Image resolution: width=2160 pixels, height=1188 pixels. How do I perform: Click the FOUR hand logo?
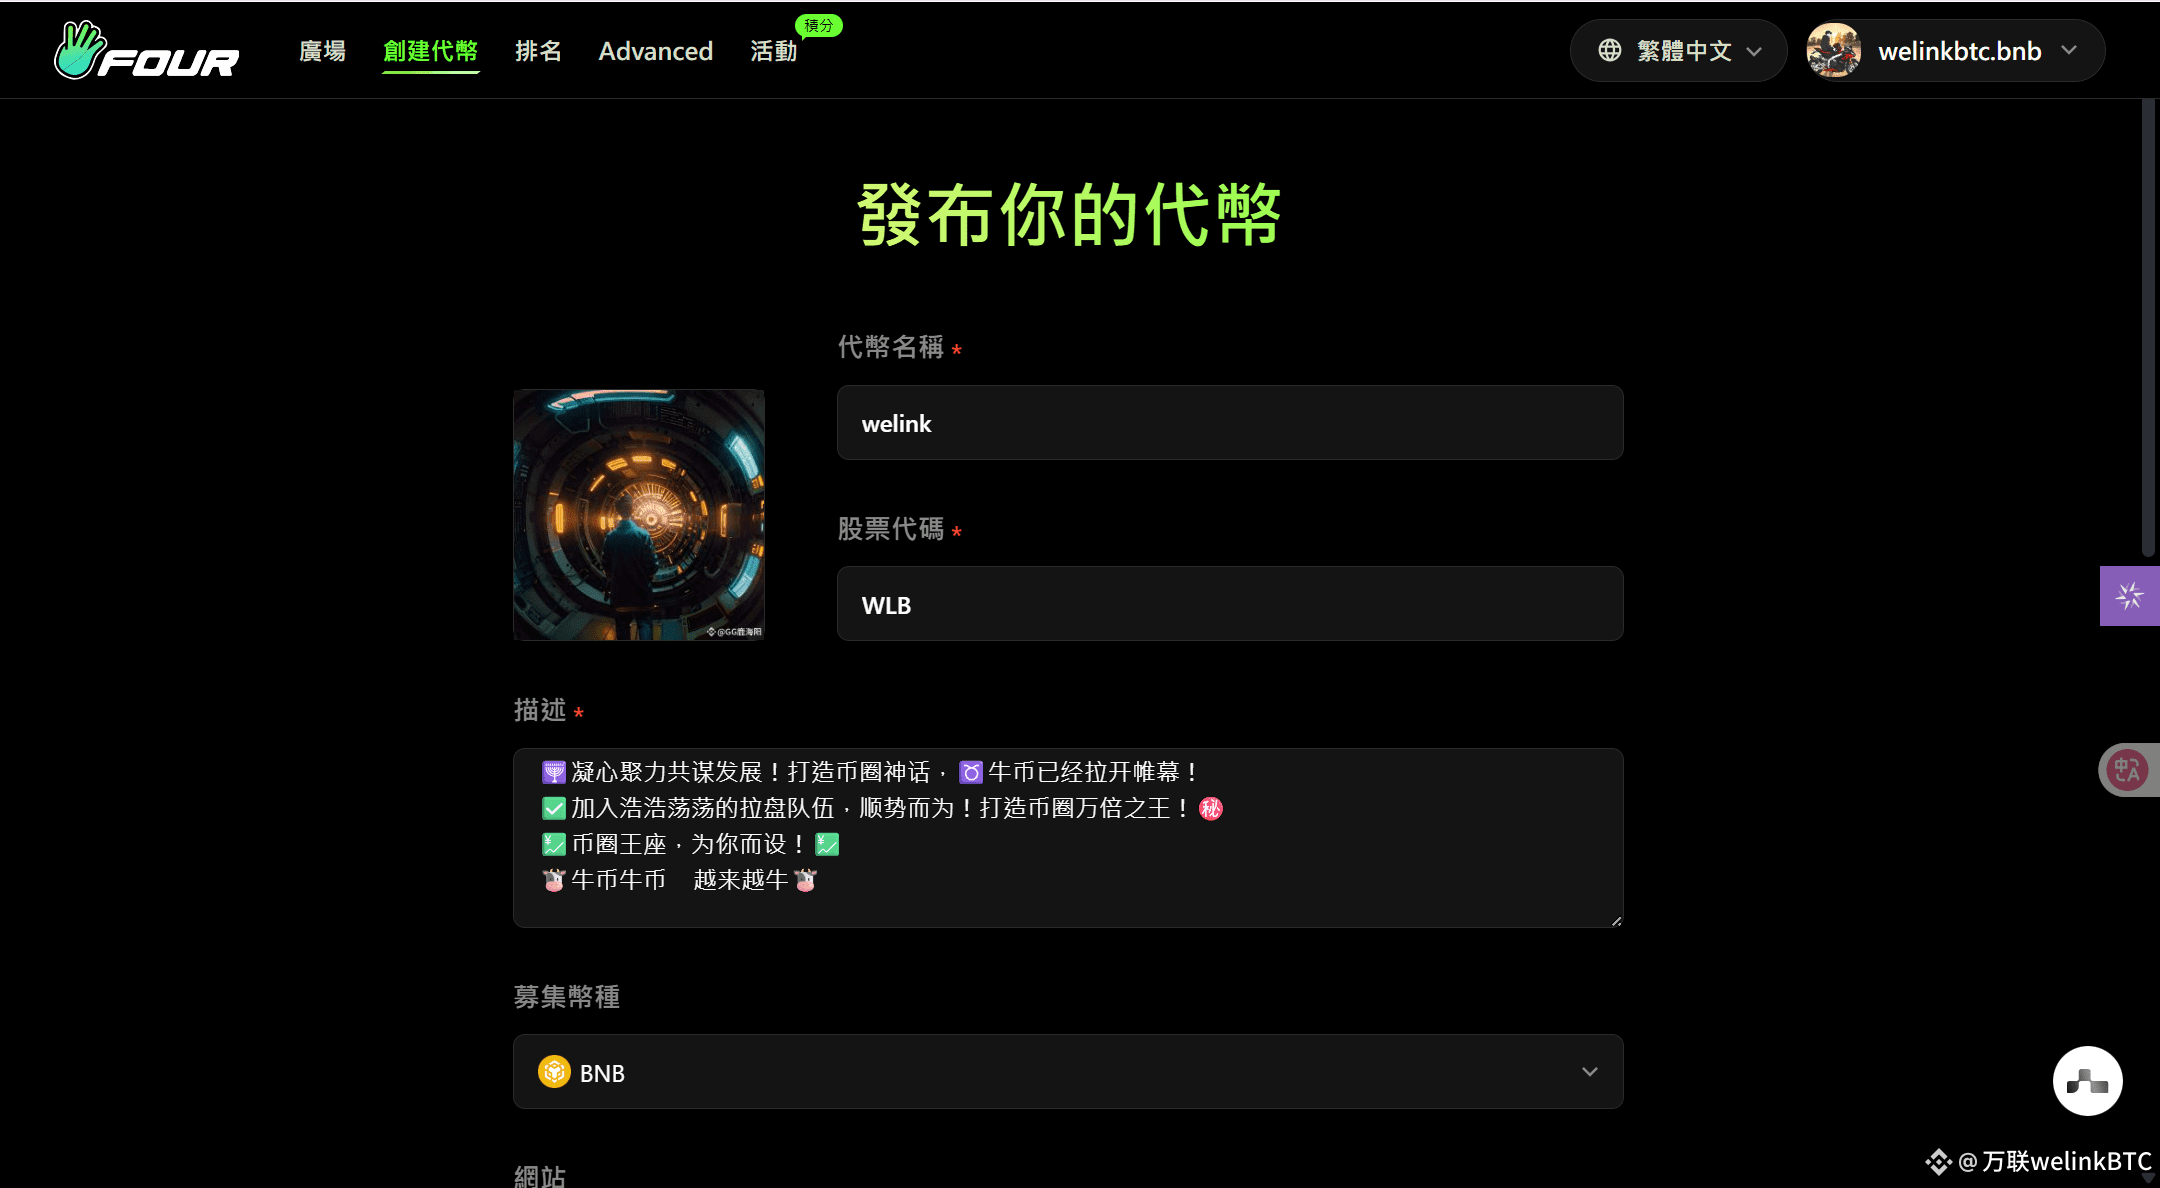[x=147, y=50]
